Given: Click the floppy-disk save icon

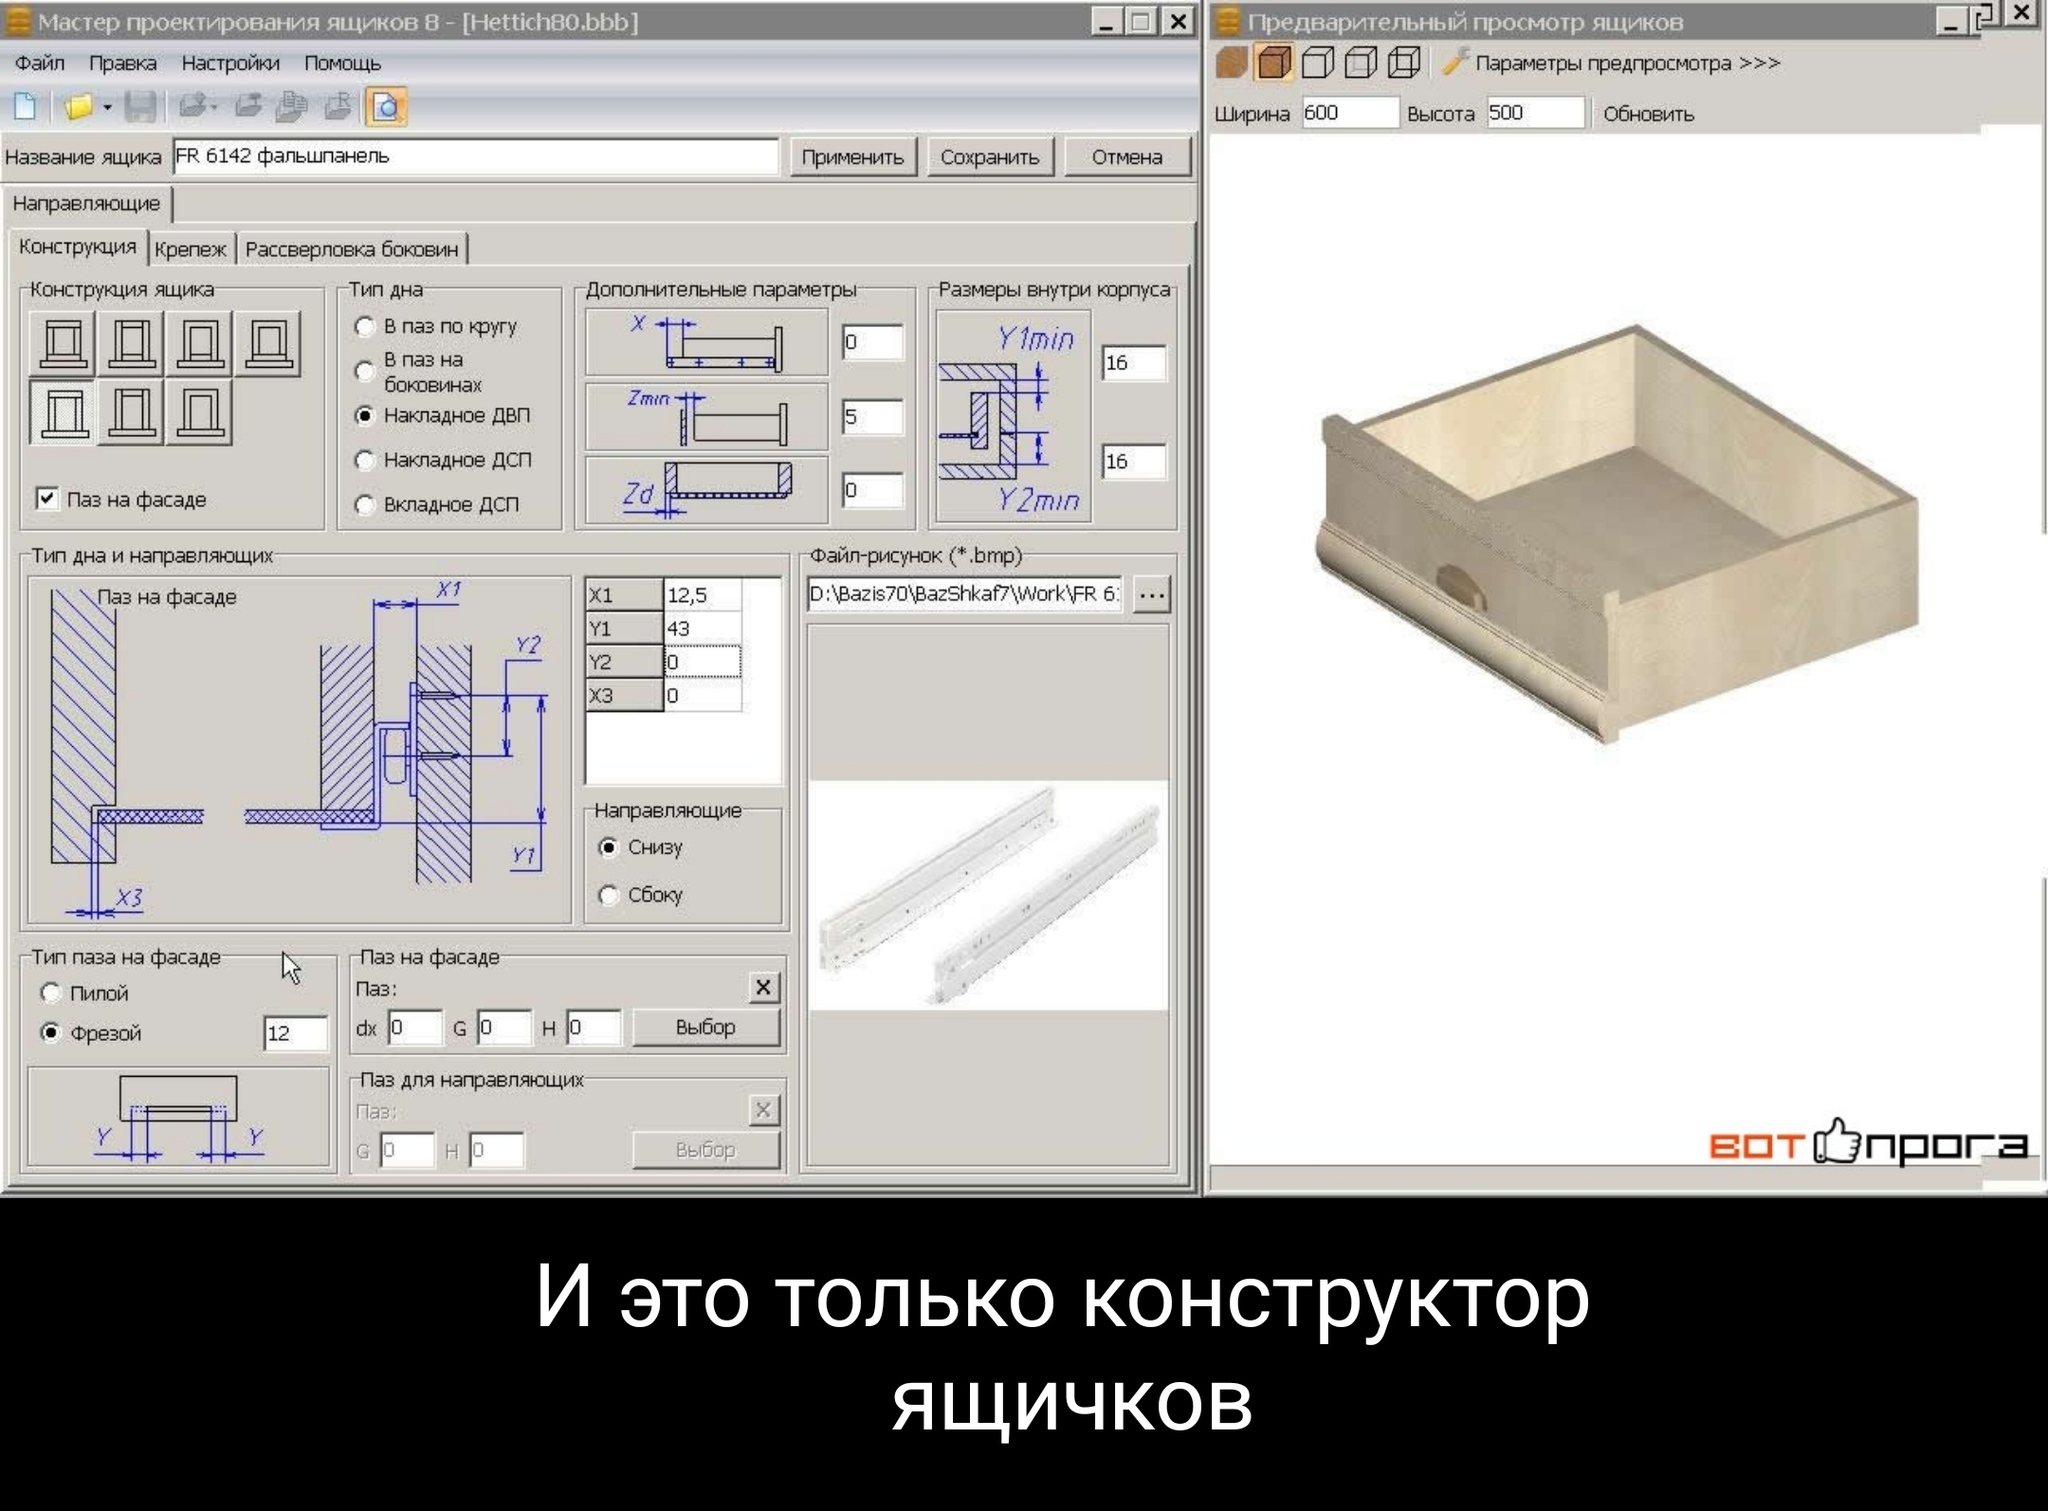Looking at the screenshot, I should pos(141,106).
